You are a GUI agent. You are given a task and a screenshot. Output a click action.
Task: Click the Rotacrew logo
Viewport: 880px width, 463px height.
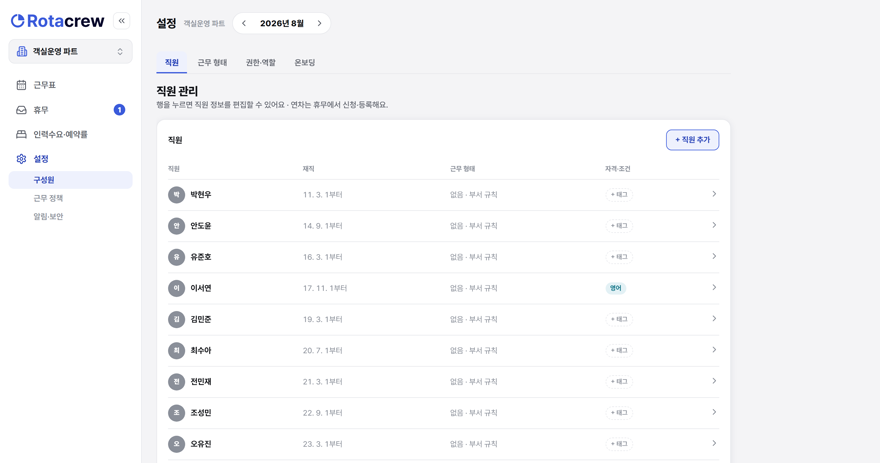57,21
